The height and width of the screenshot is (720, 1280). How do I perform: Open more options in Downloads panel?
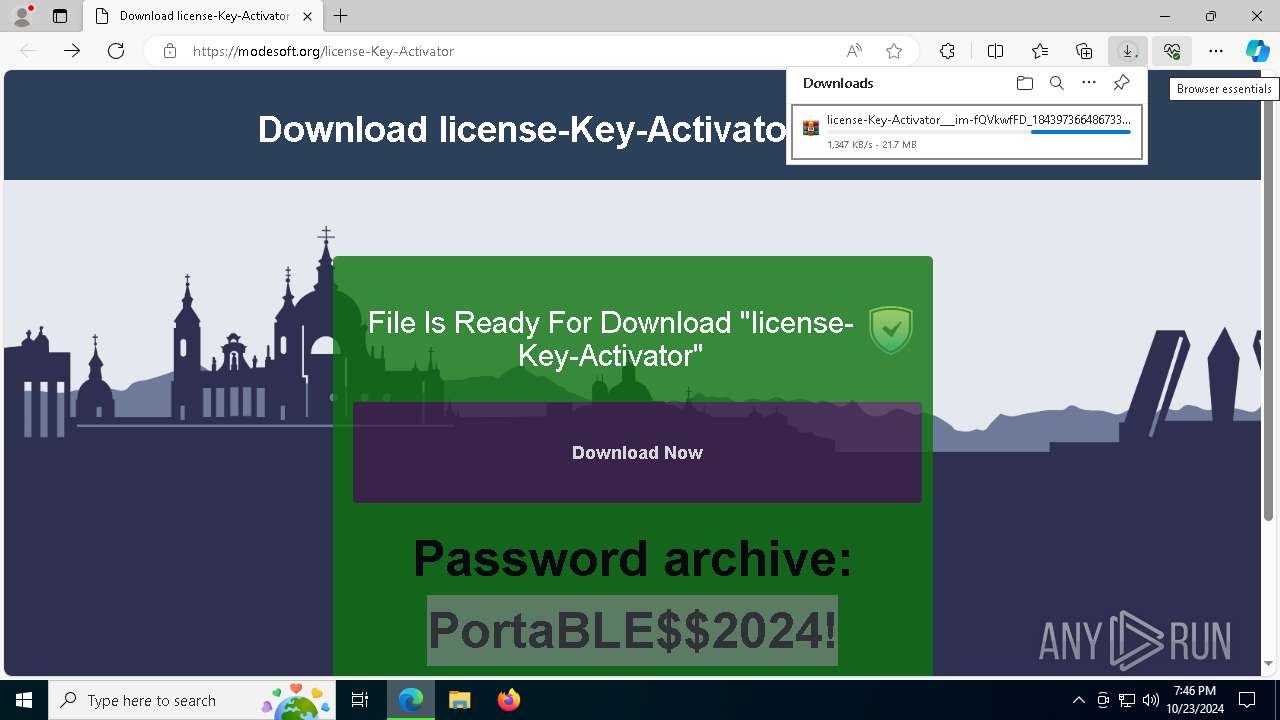point(1089,83)
